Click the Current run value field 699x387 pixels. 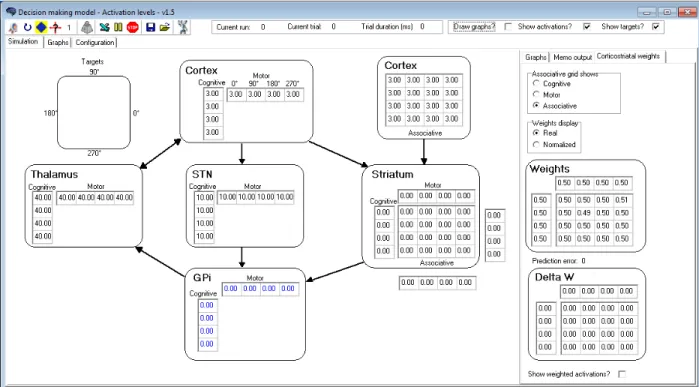[x=263, y=27]
